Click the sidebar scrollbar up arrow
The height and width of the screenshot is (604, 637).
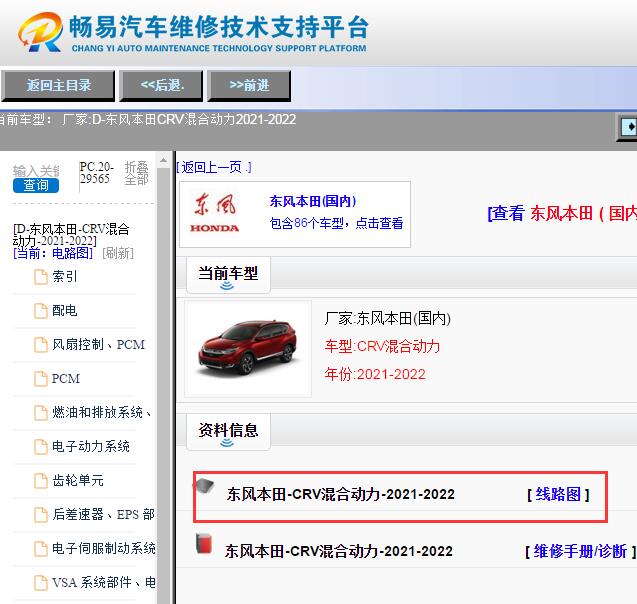(x=163, y=160)
